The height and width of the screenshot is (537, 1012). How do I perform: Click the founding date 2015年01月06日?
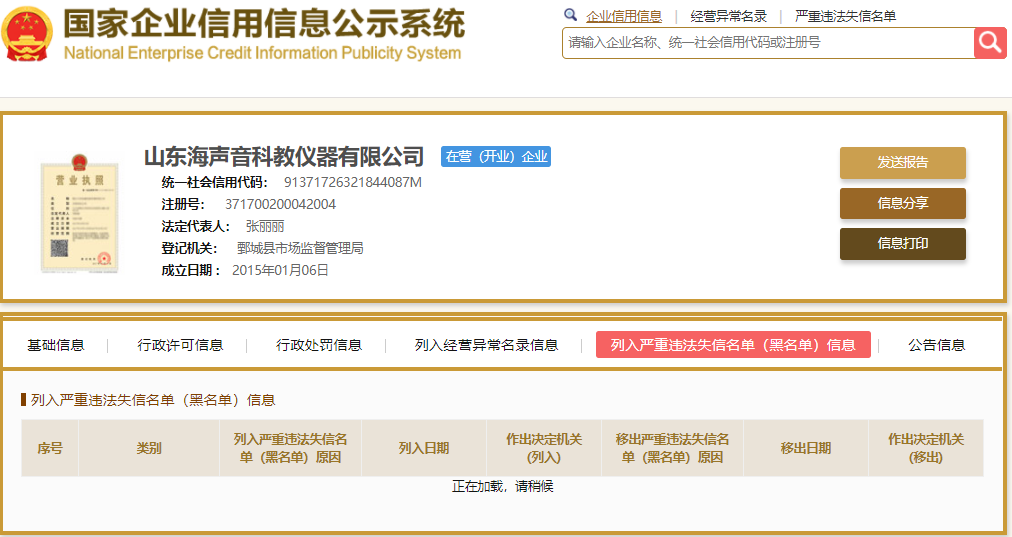click(x=280, y=270)
